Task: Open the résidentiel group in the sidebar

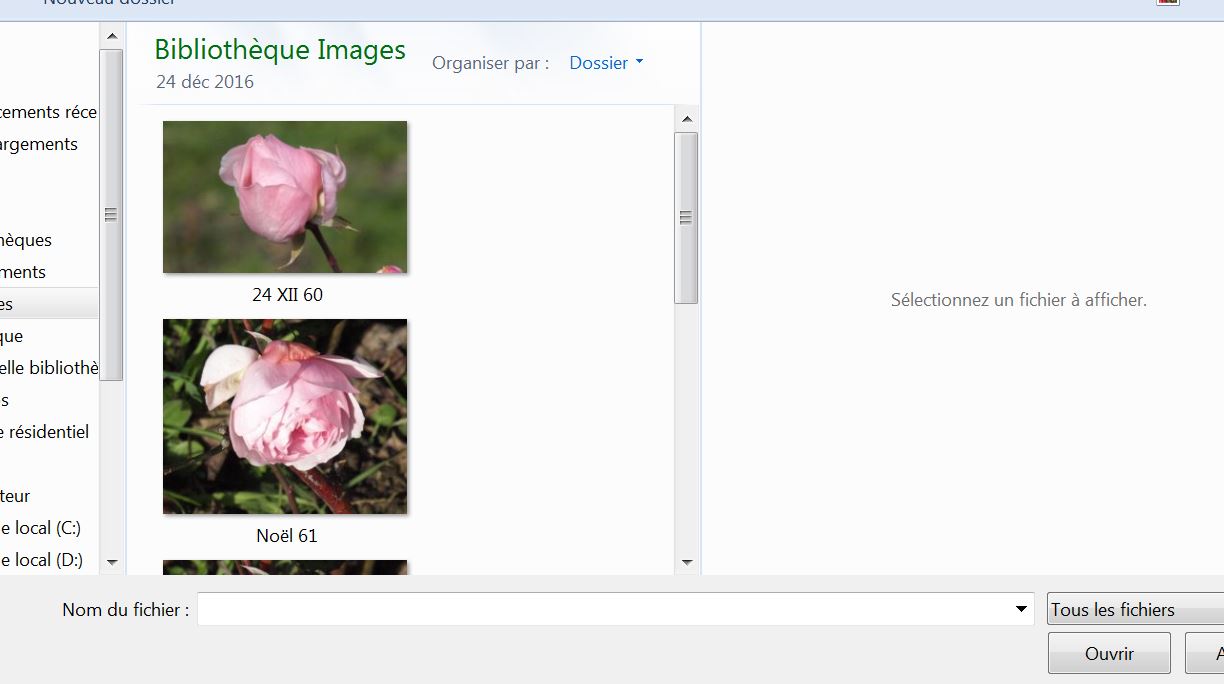Action: [46, 432]
